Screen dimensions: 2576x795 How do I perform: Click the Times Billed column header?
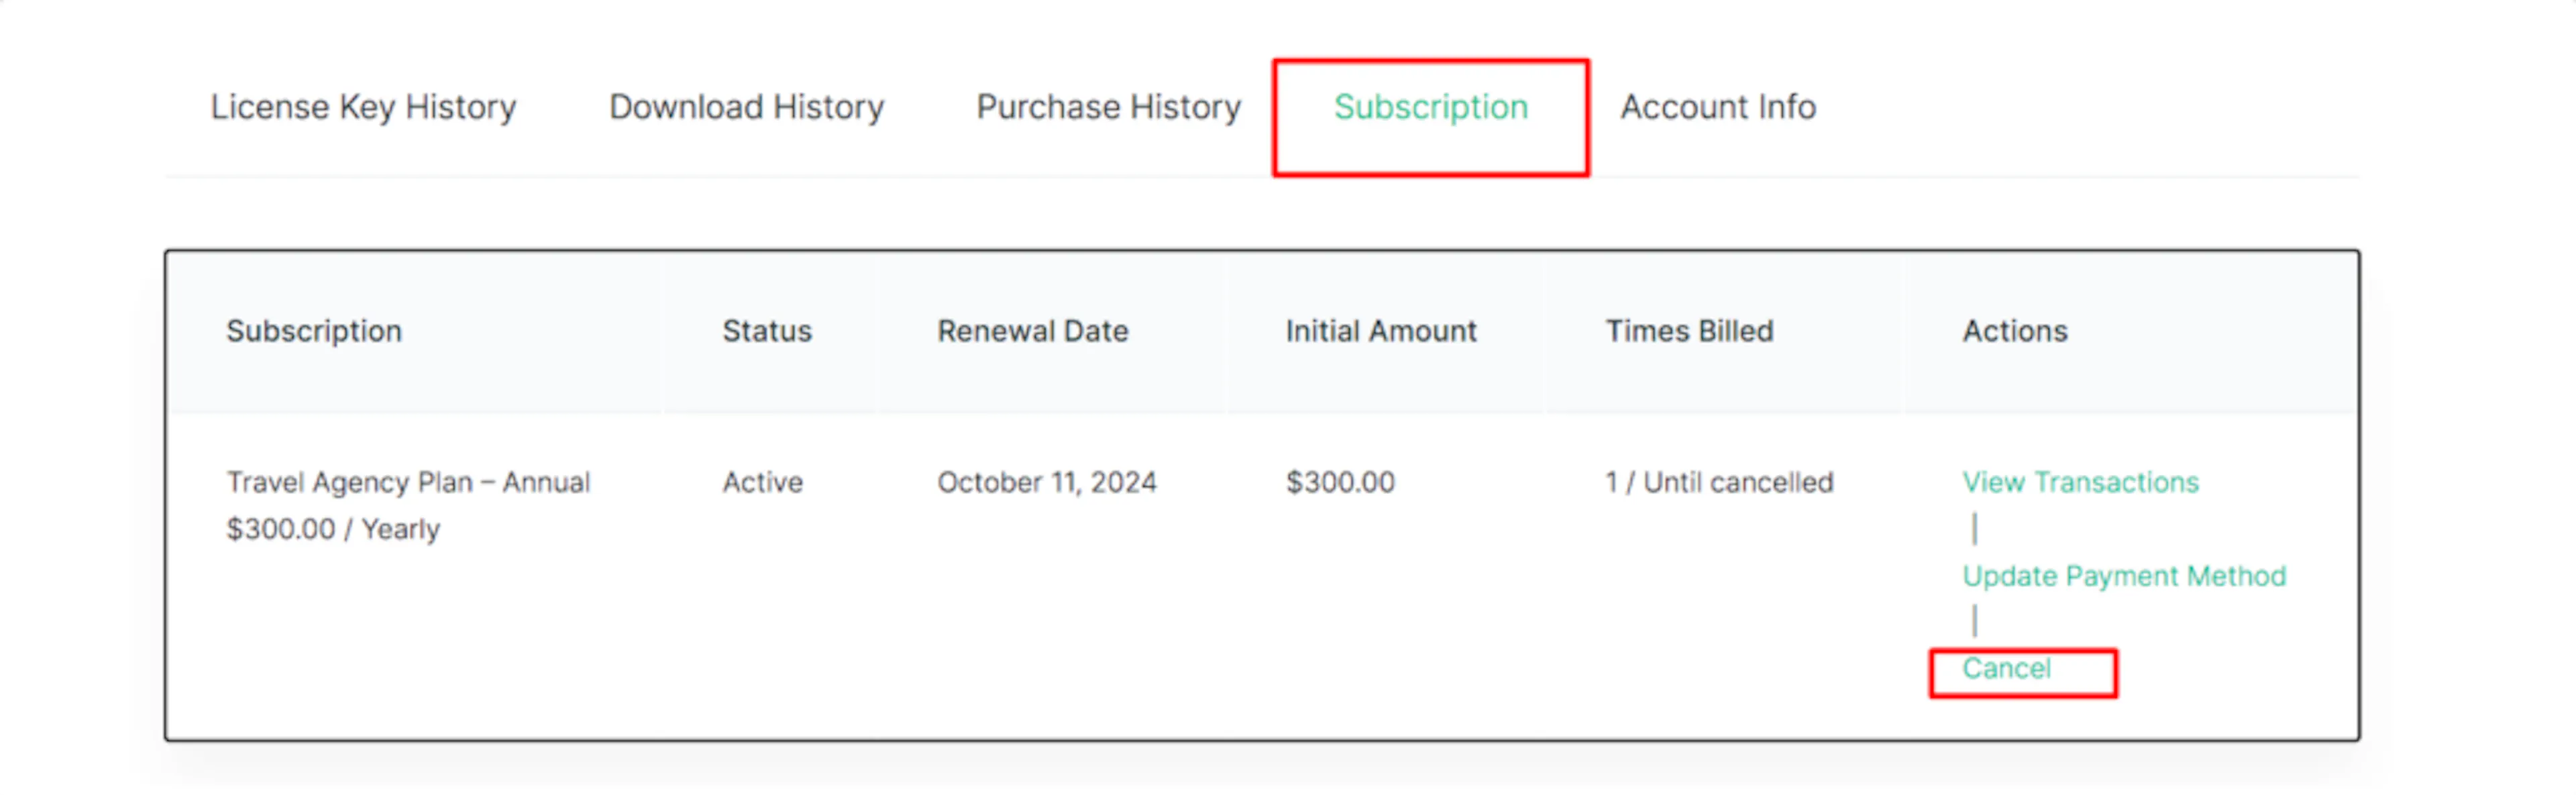[1689, 331]
